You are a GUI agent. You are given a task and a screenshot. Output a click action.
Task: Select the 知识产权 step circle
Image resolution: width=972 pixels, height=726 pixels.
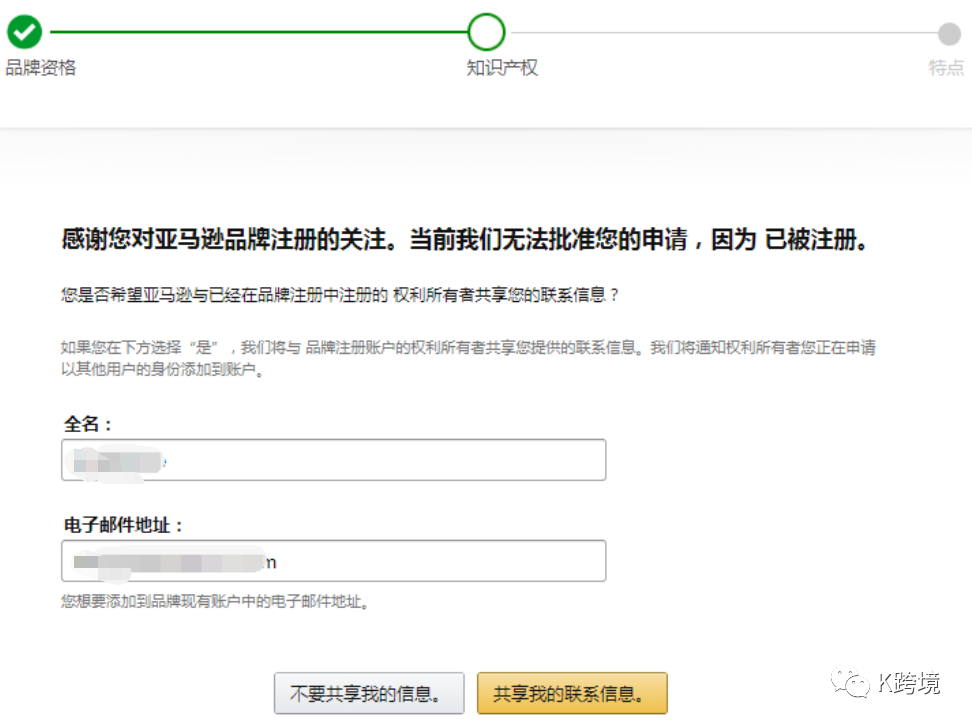tap(486, 32)
